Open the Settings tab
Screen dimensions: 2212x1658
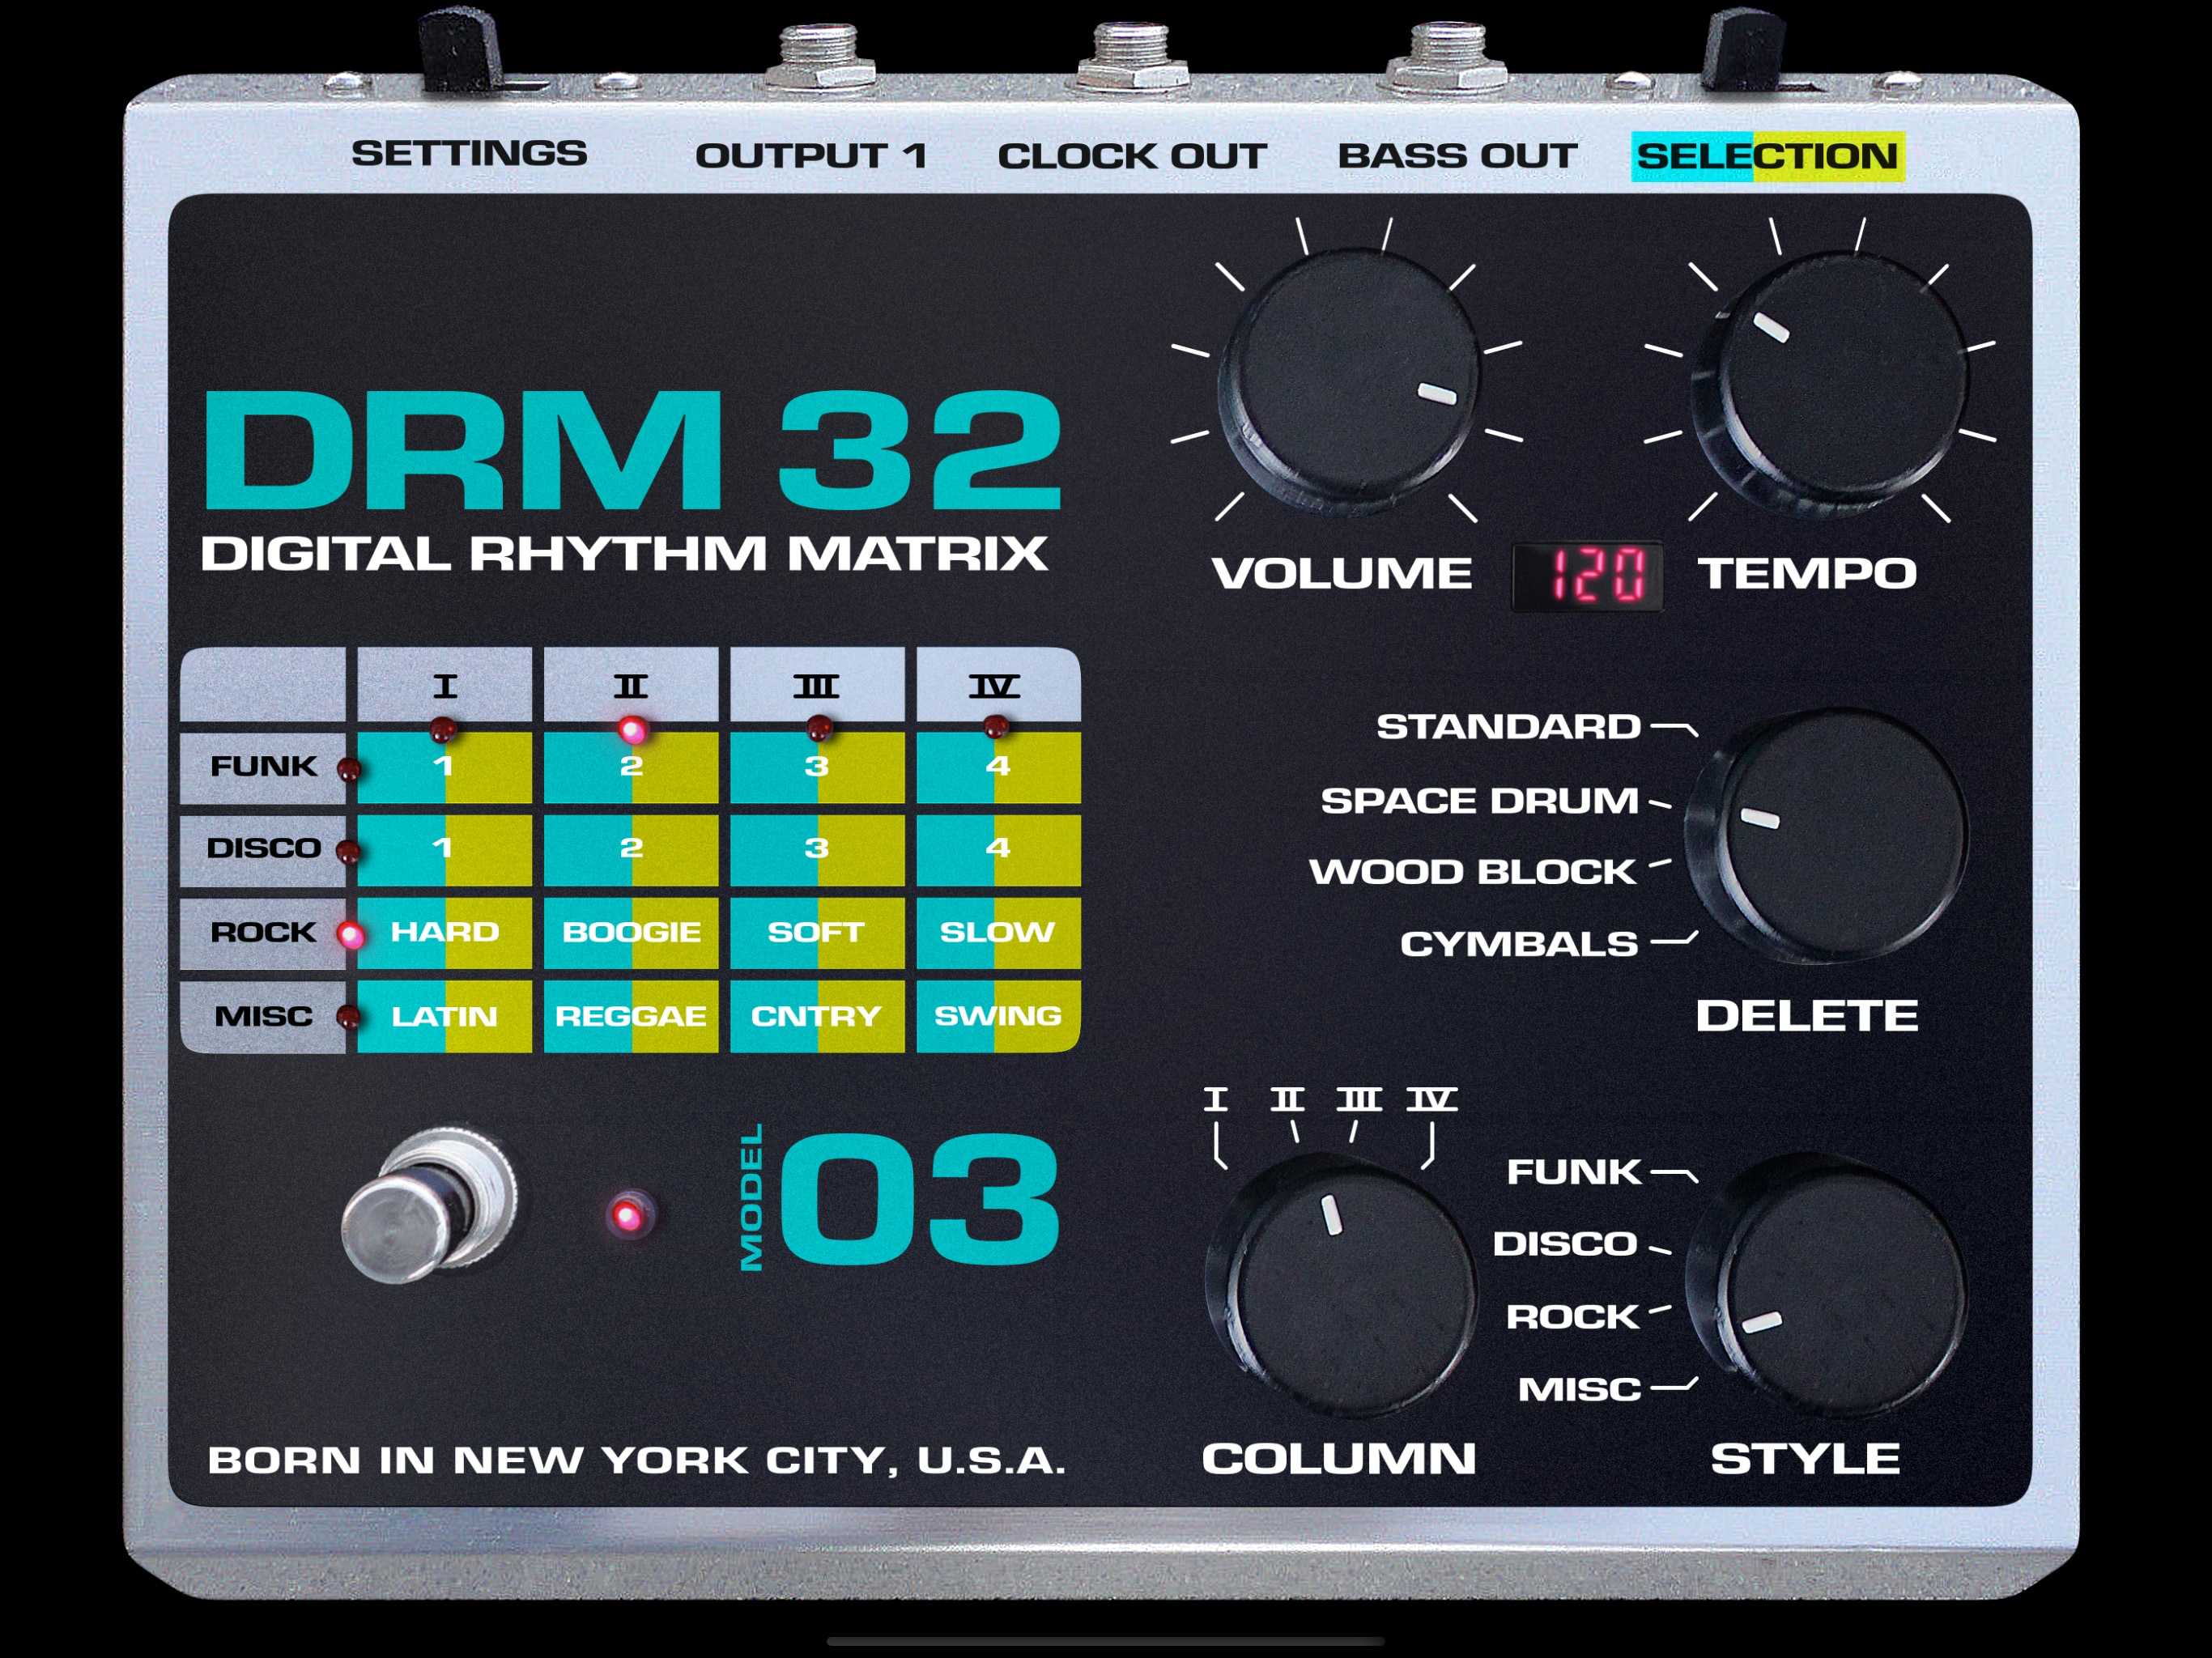coord(469,154)
